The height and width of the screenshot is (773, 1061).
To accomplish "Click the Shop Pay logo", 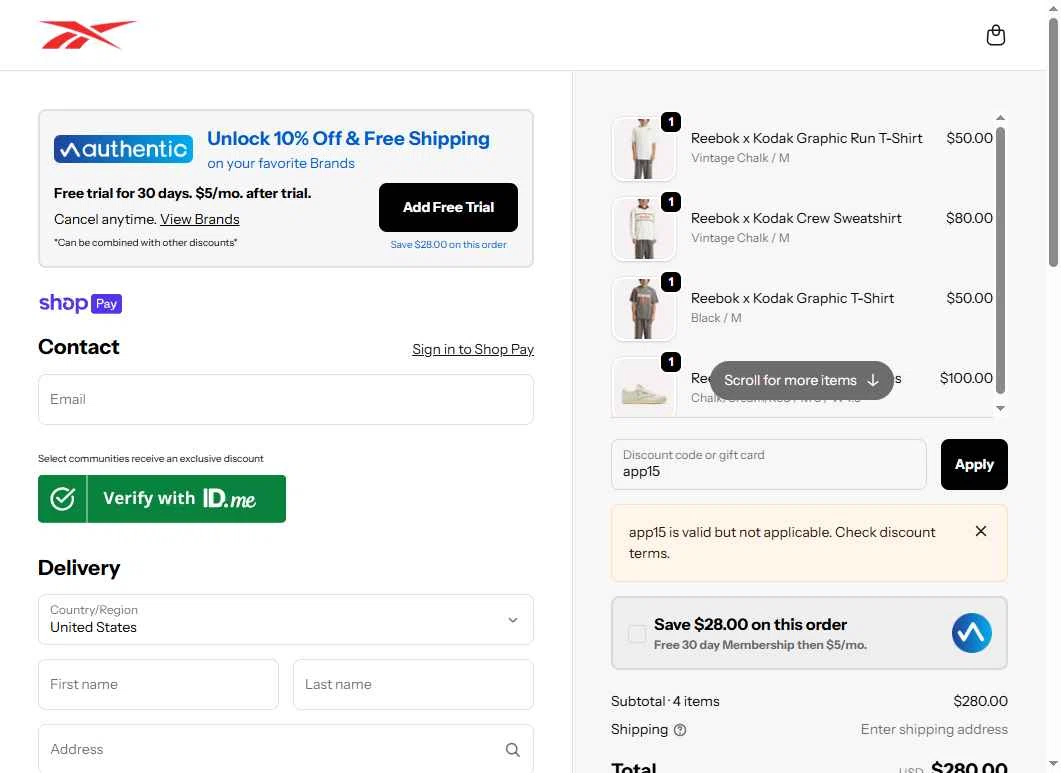I will 80,303.
